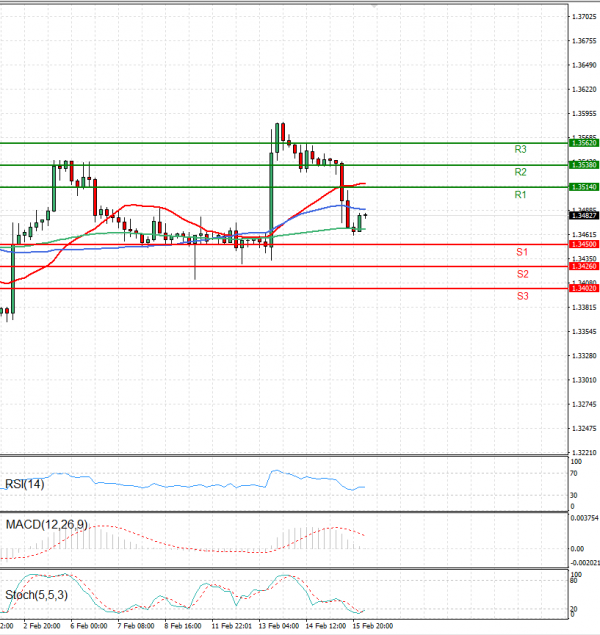Click the 6 Feb 00:00 time label
This screenshot has width=600, height=635.
89,626
